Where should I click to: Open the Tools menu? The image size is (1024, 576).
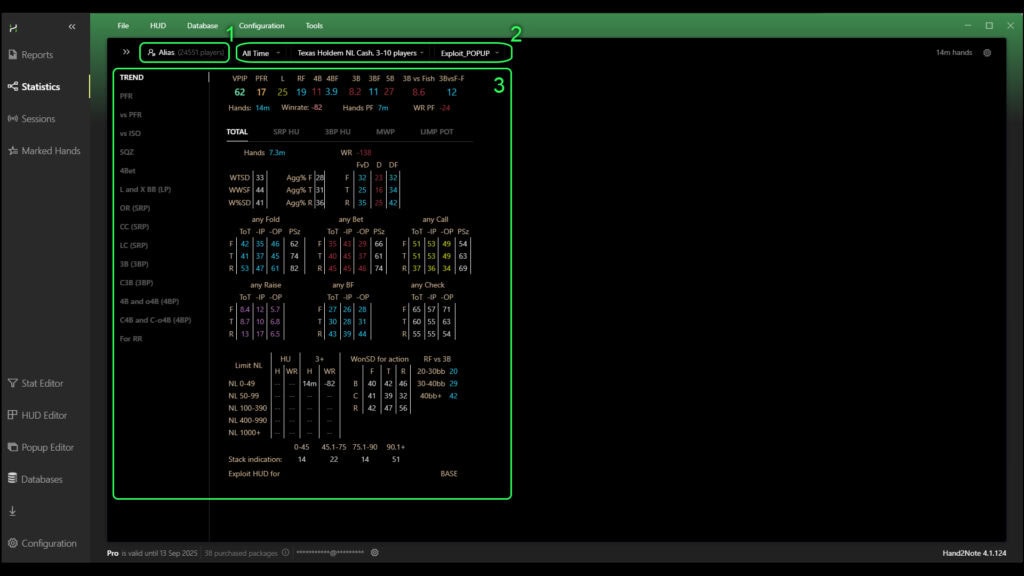tap(314, 25)
